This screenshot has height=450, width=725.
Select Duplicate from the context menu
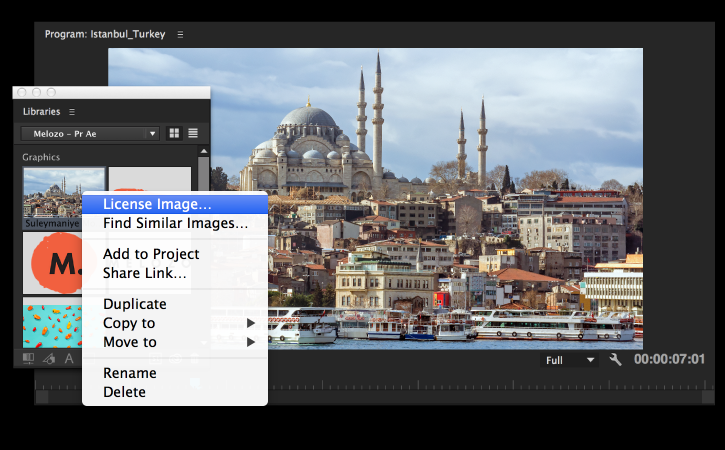tap(175, 304)
